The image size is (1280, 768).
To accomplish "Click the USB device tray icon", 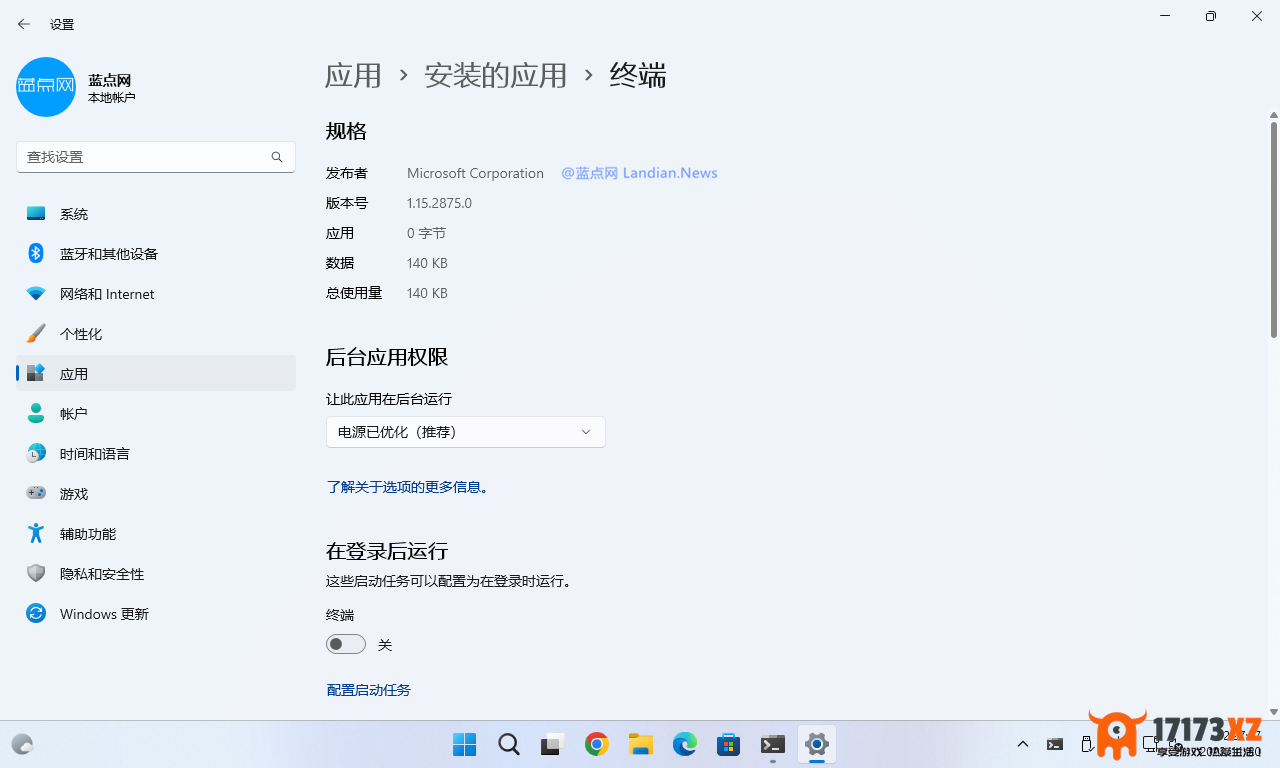I will (x=1087, y=744).
